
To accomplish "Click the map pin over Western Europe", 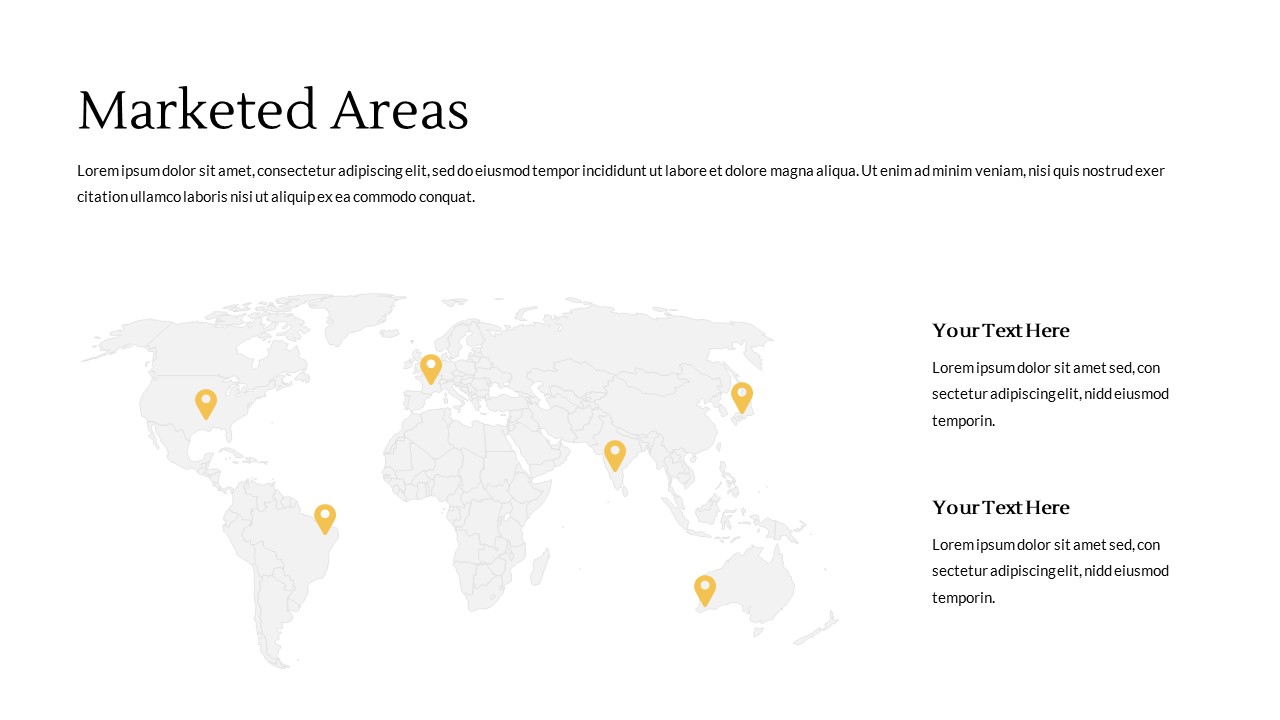I will 431,369.
